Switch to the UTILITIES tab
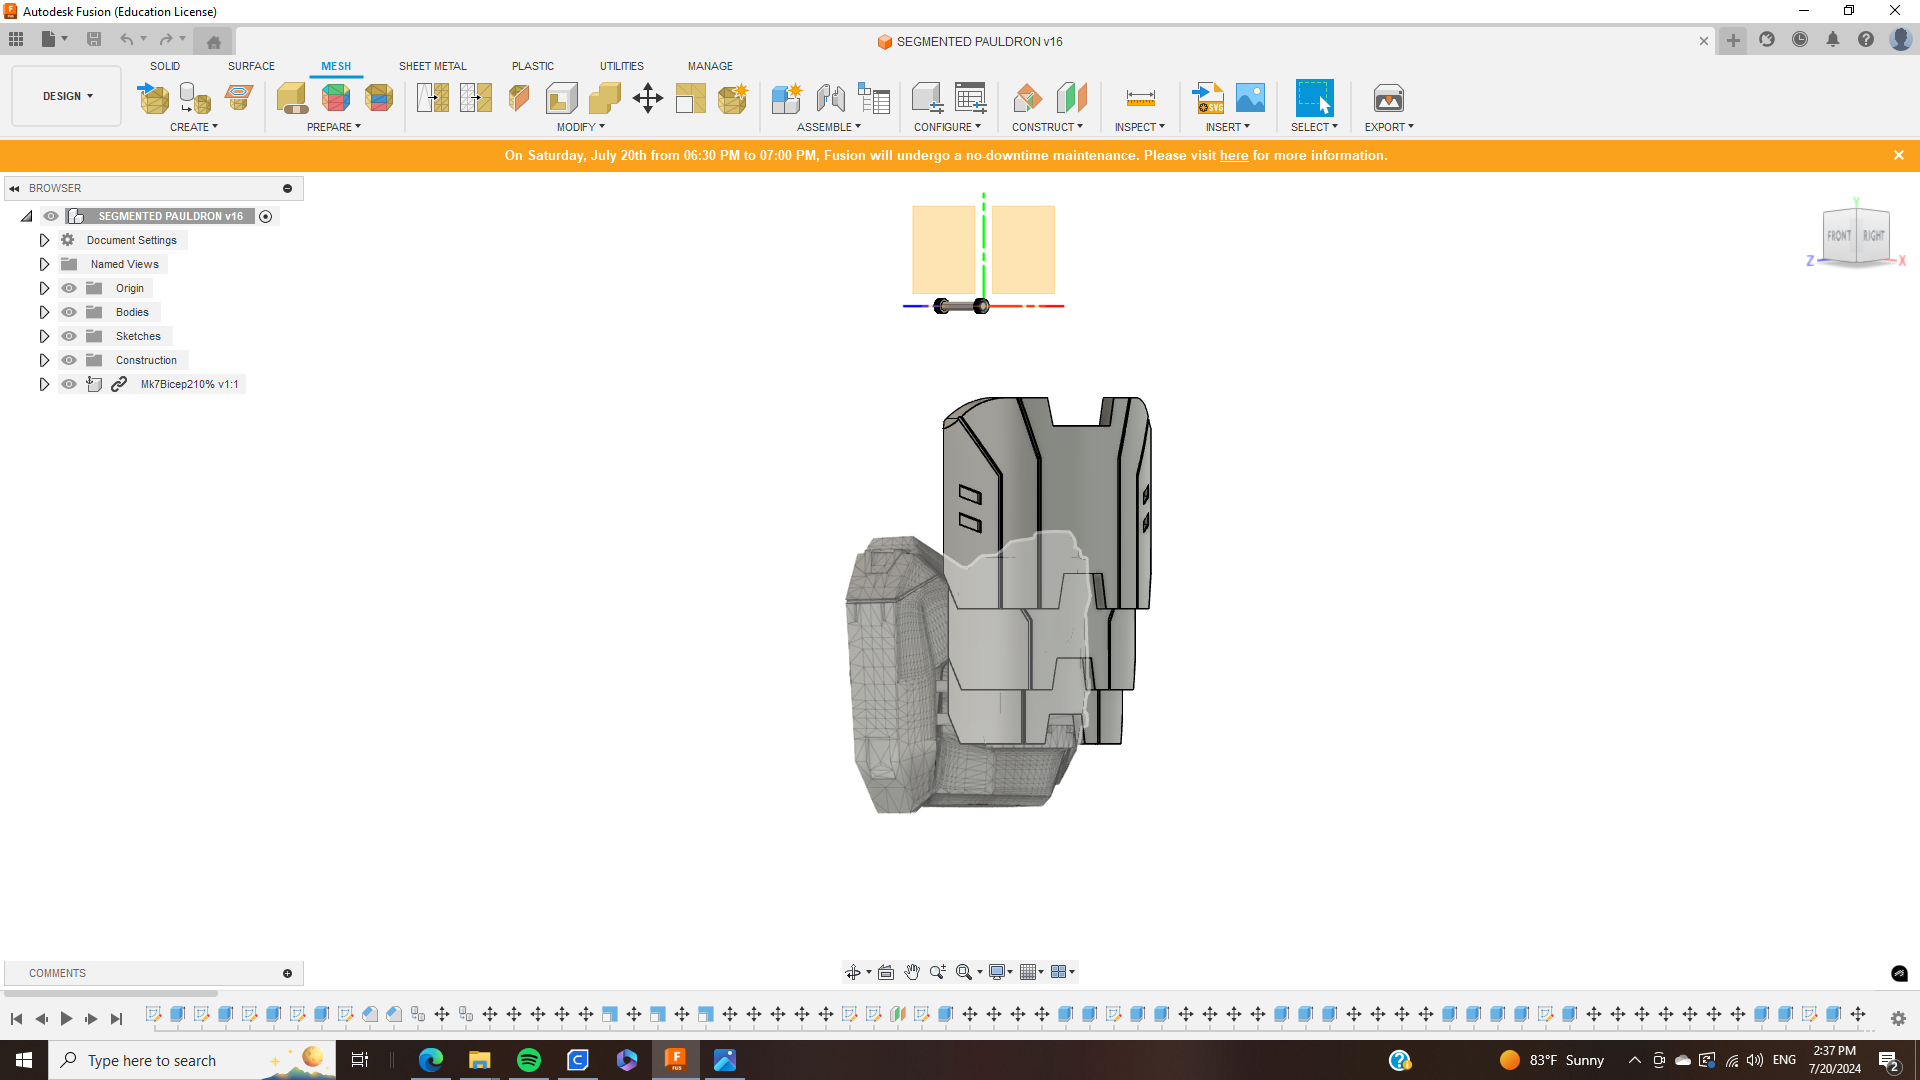Screen dimensions: 1920x1080 coord(622,66)
